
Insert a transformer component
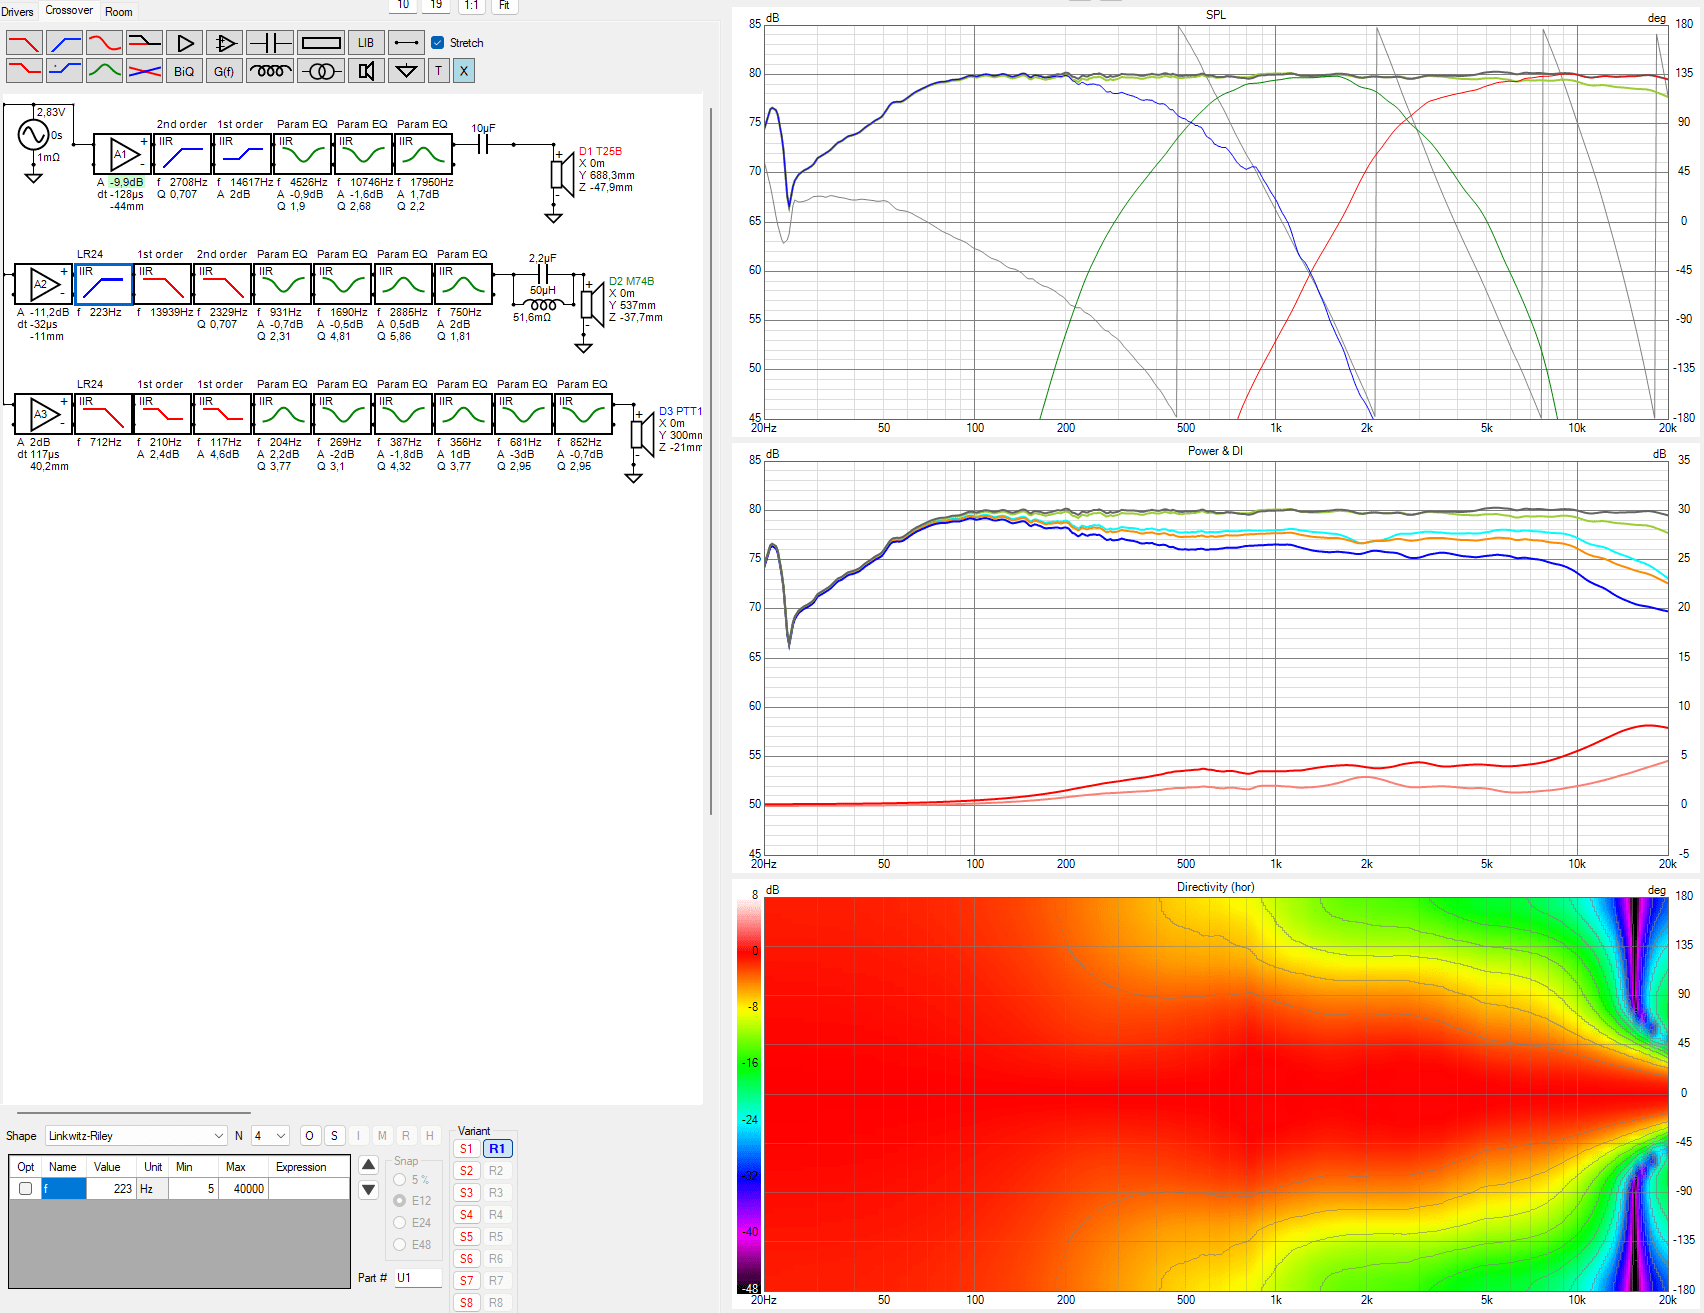pos(321,71)
